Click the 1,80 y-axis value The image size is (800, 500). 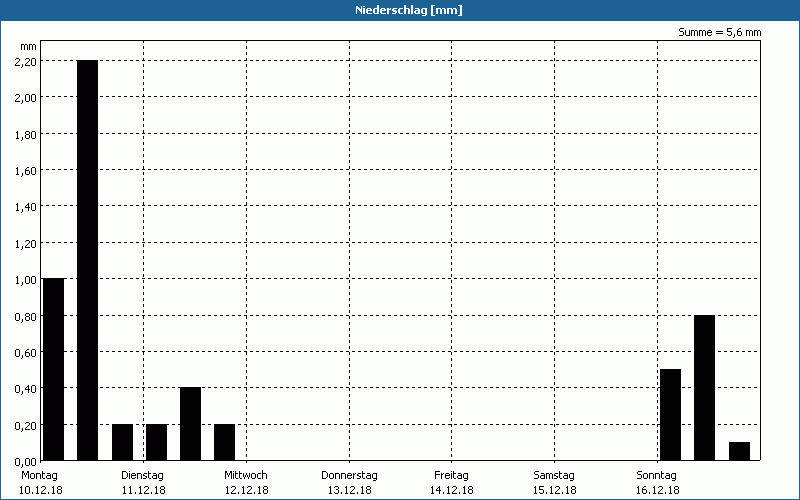(x=26, y=135)
